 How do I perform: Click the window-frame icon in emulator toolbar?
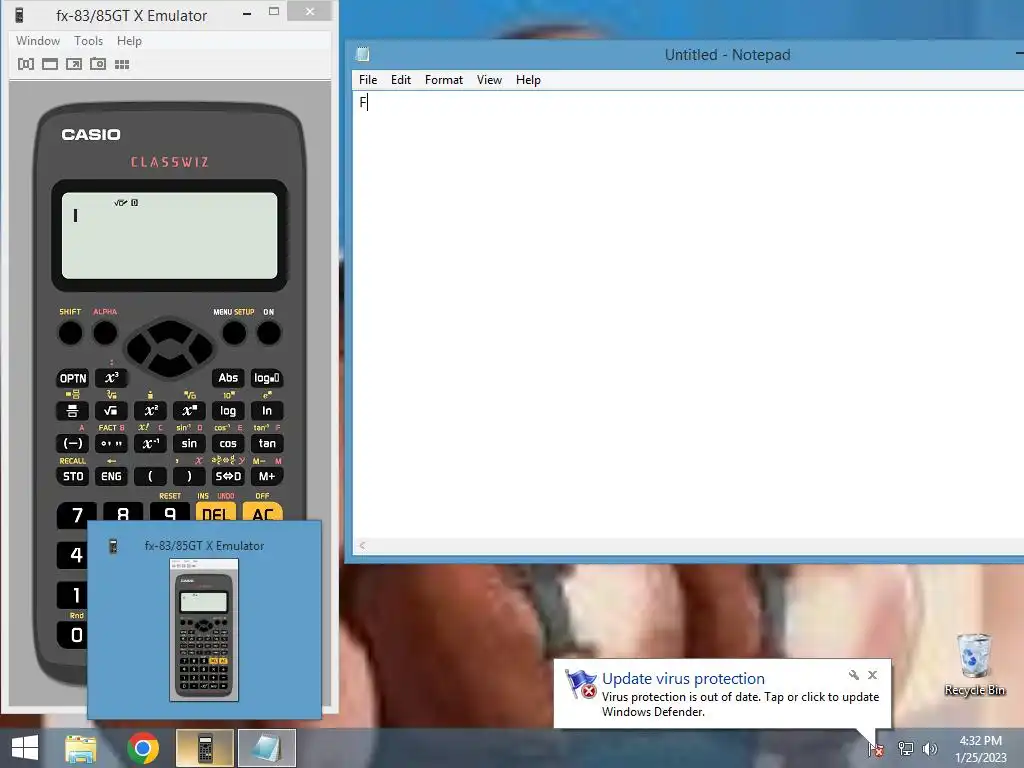click(50, 64)
